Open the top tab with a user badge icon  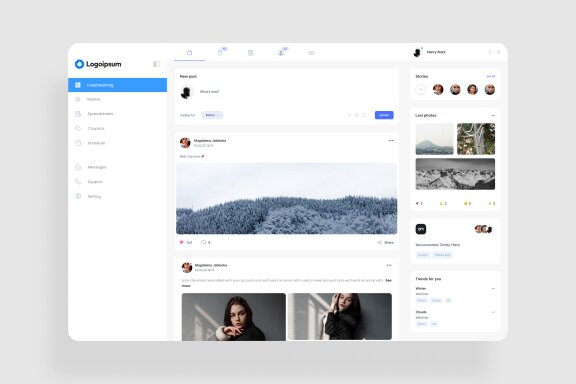click(281, 53)
